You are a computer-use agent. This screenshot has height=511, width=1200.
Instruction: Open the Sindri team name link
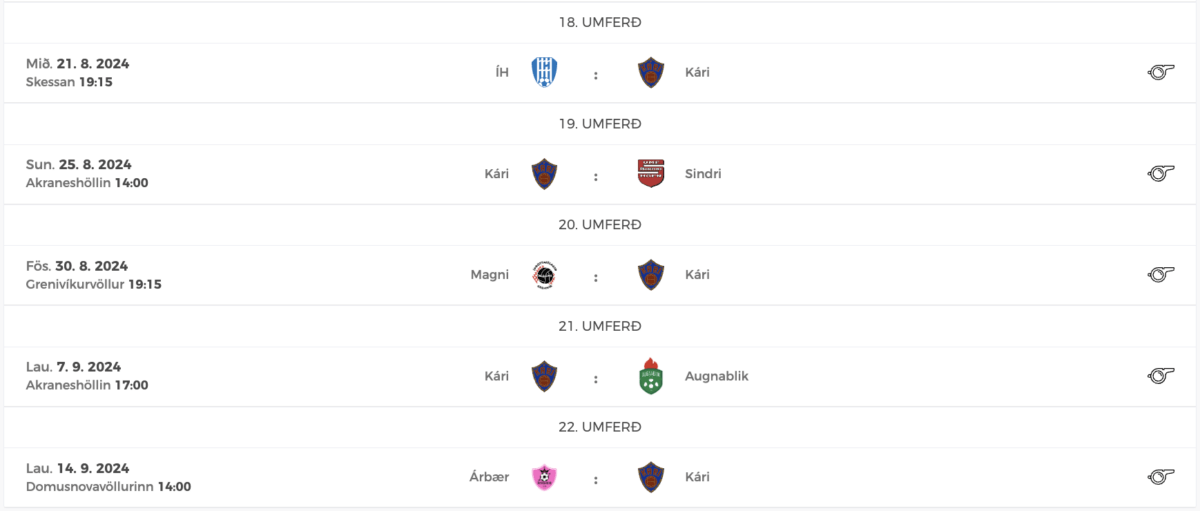703,174
